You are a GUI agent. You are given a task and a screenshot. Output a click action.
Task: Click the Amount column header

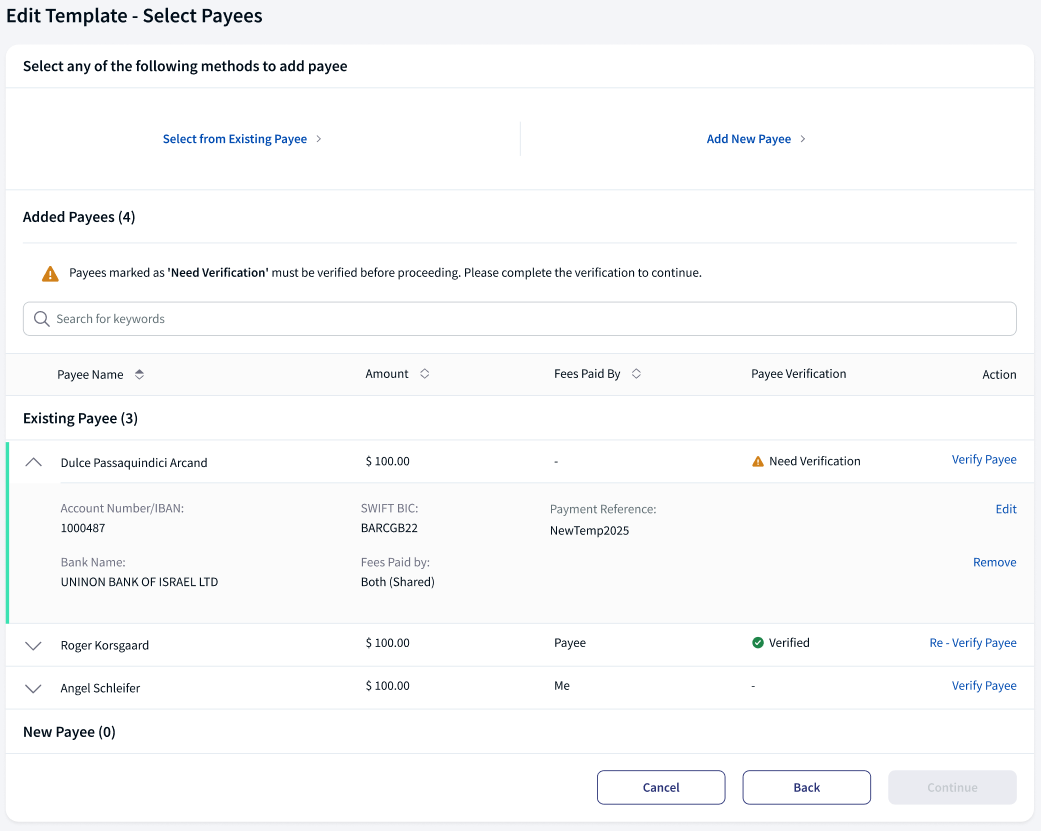coord(387,374)
